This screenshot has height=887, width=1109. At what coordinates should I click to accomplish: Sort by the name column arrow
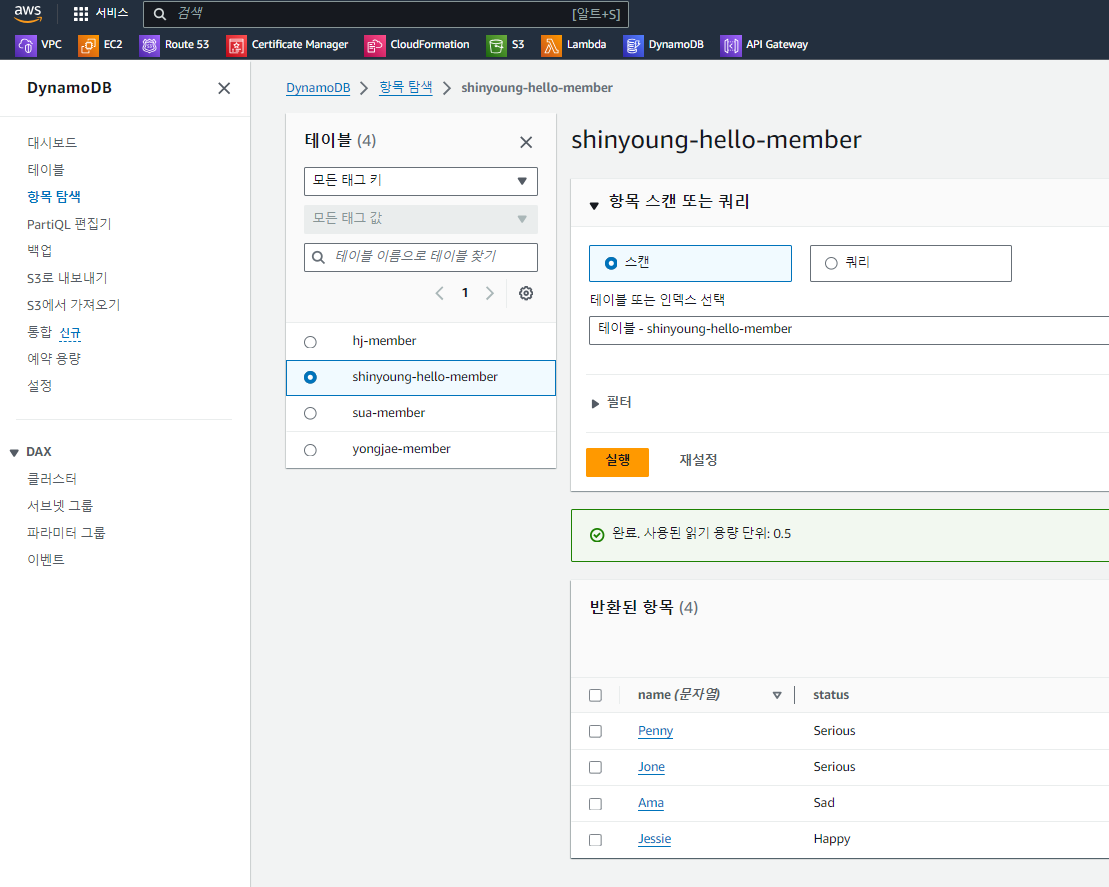777,695
